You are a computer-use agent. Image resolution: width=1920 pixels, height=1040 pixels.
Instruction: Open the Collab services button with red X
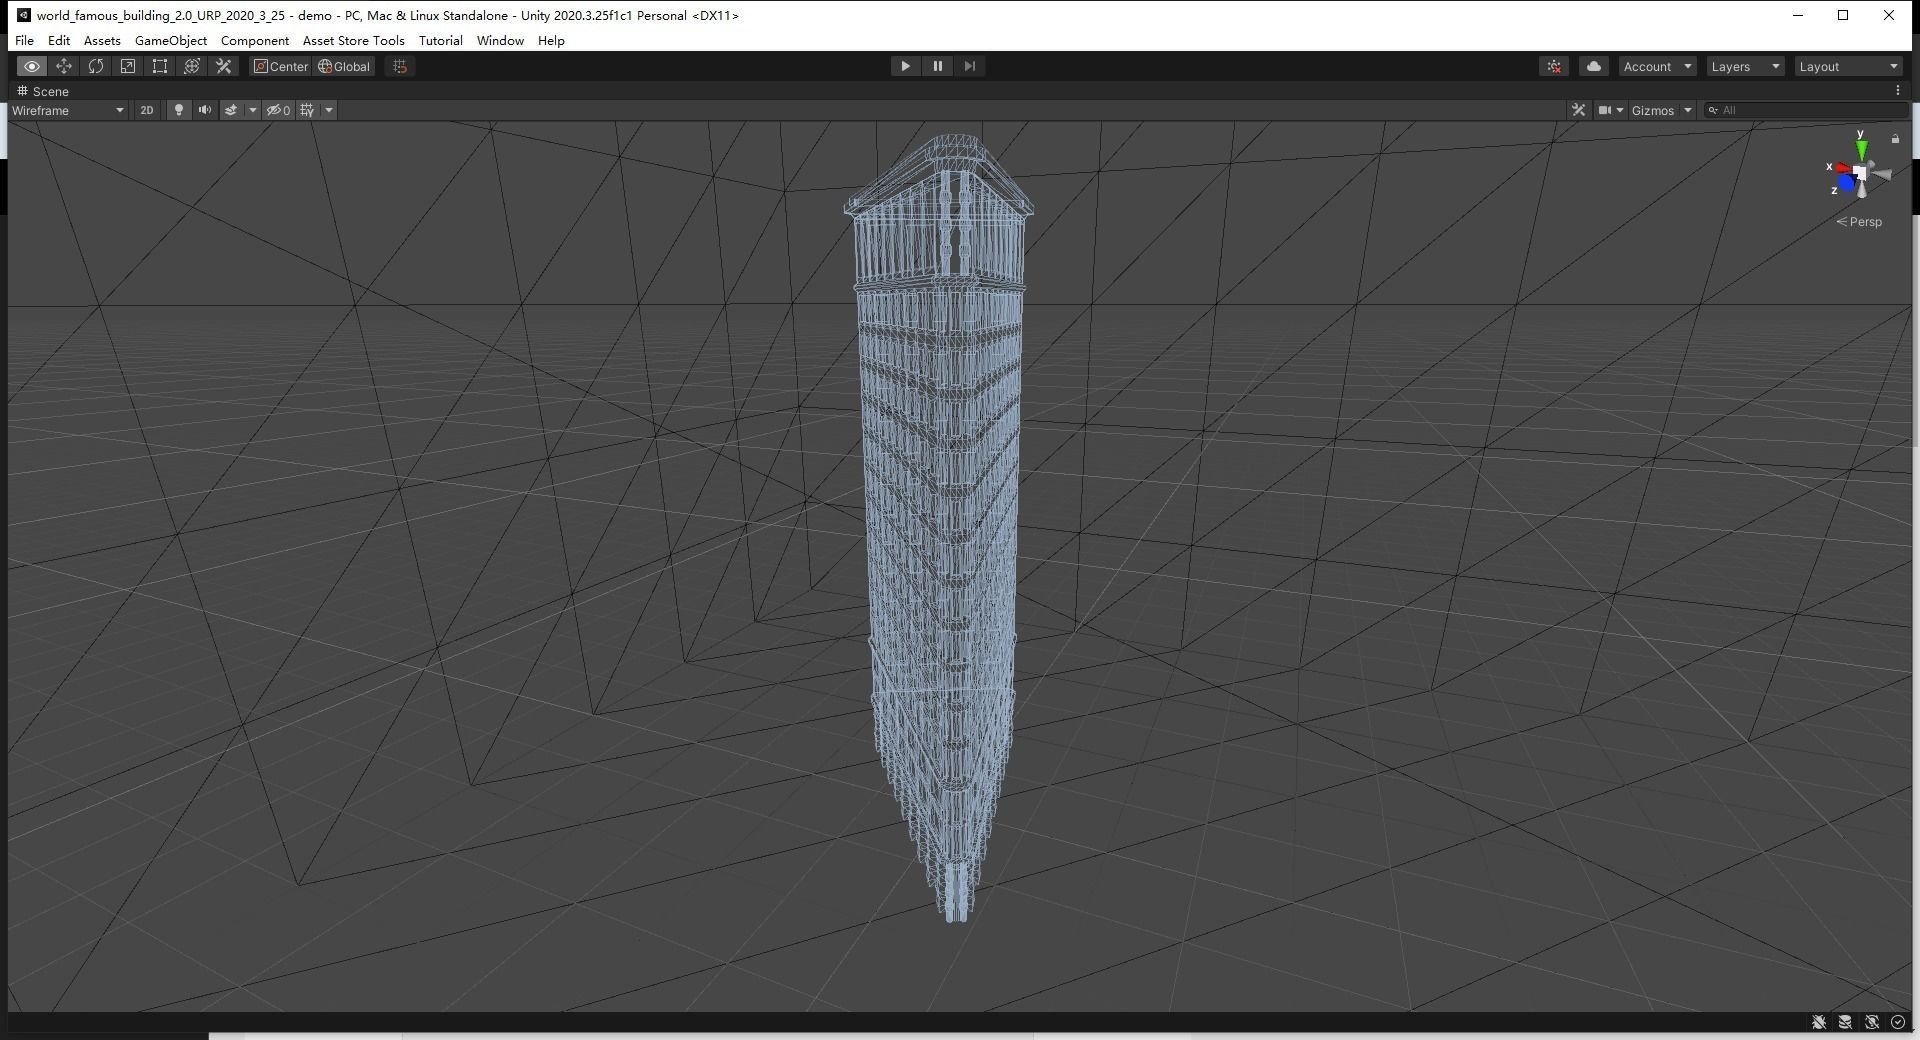tap(1554, 66)
